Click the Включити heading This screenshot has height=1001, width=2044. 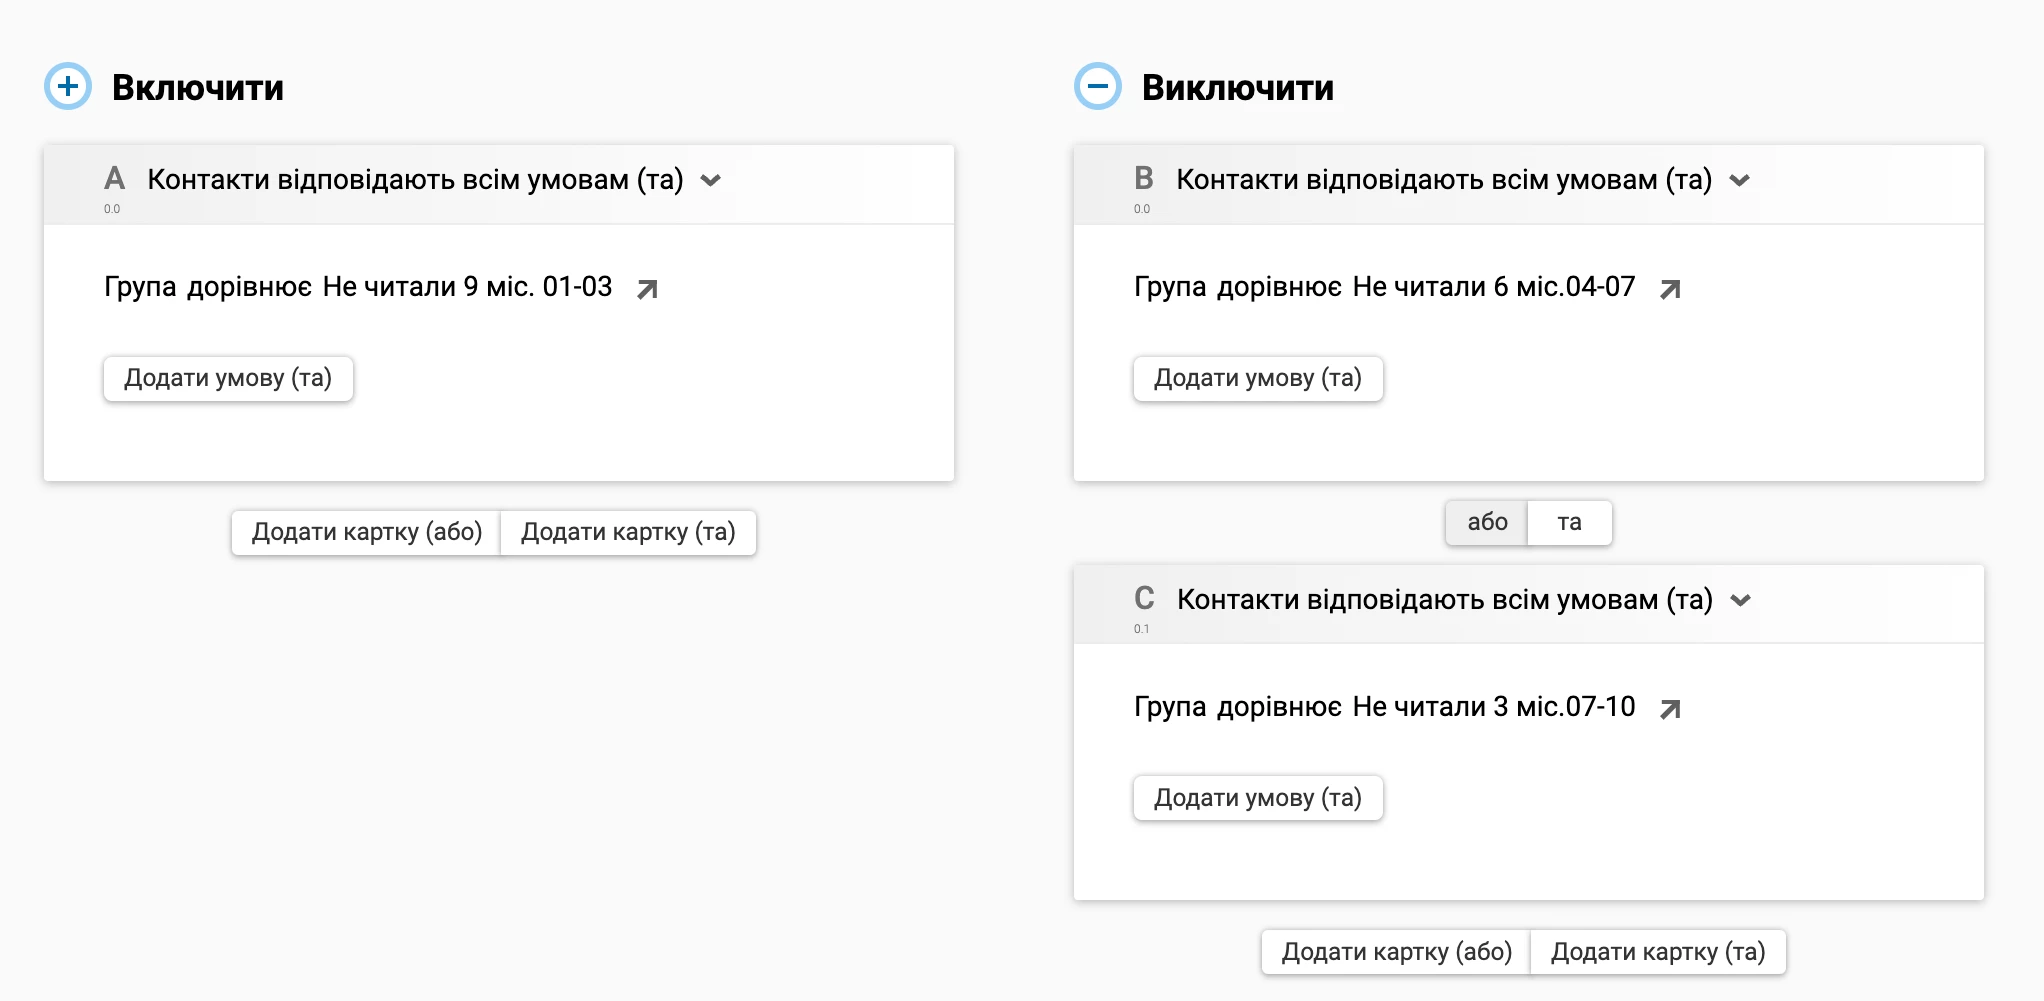click(x=198, y=87)
